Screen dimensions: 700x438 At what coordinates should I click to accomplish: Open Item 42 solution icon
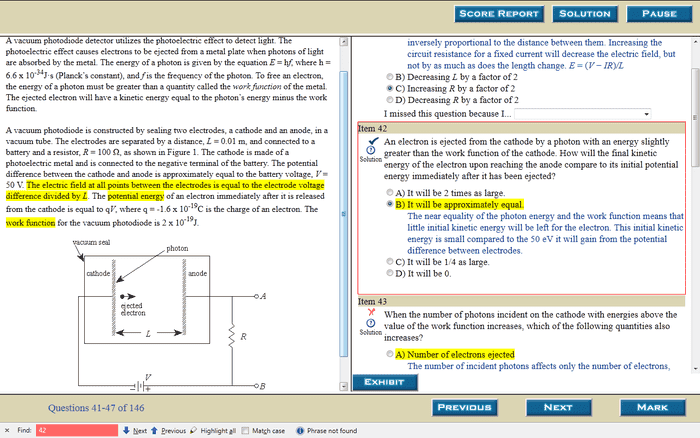[371, 150]
